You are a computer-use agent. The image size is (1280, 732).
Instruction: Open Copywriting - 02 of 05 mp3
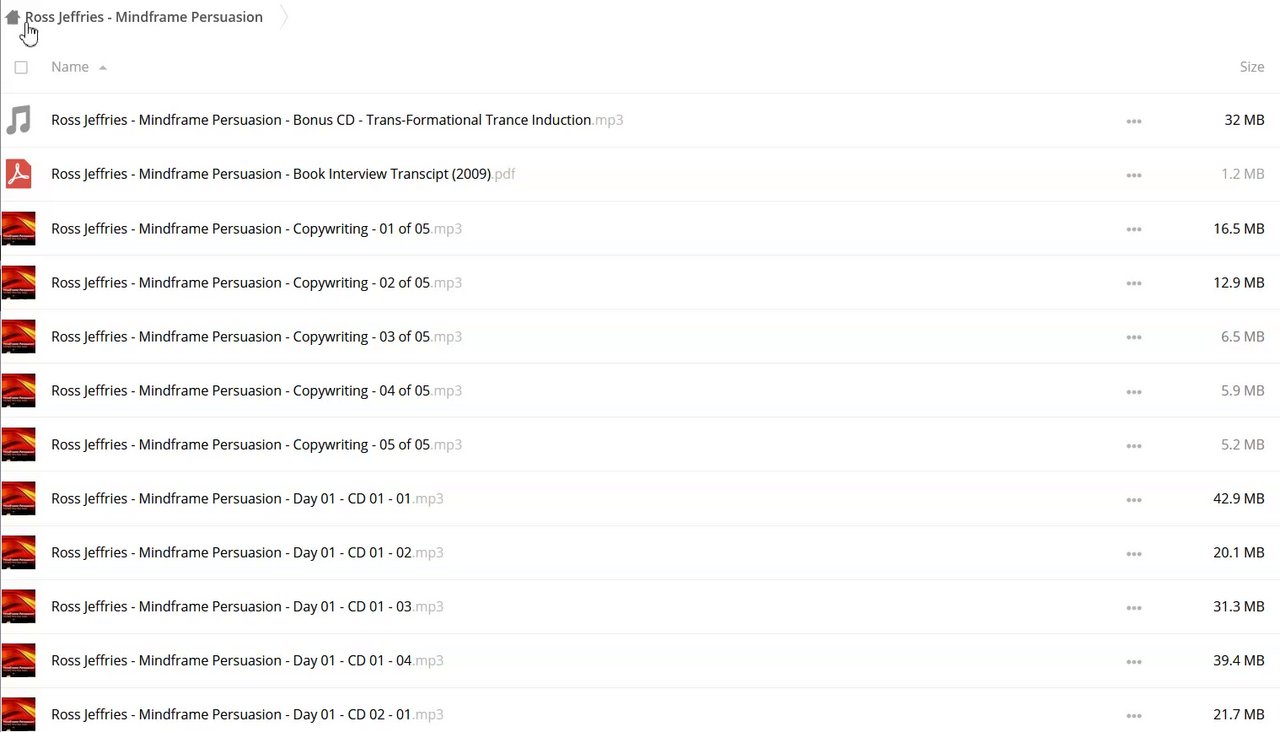click(256, 282)
